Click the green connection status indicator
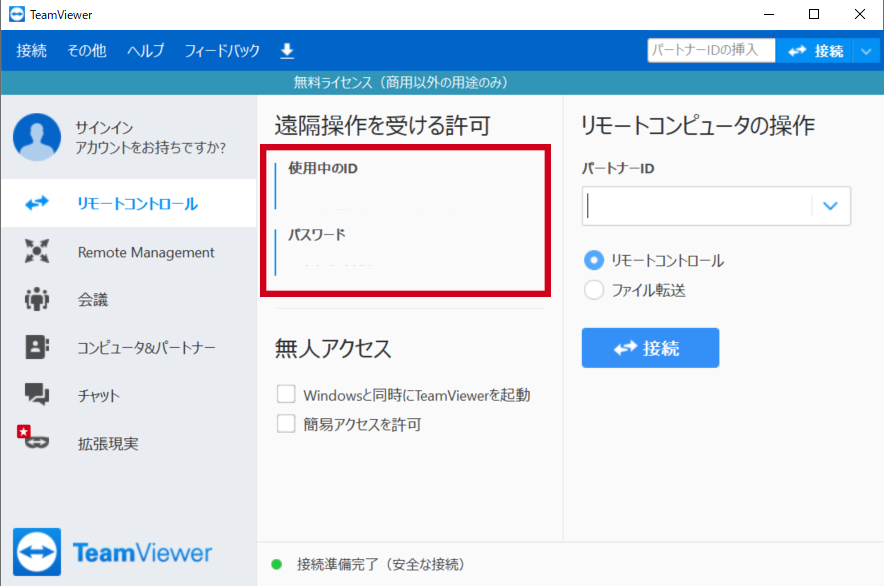884x586 pixels. (277, 564)
